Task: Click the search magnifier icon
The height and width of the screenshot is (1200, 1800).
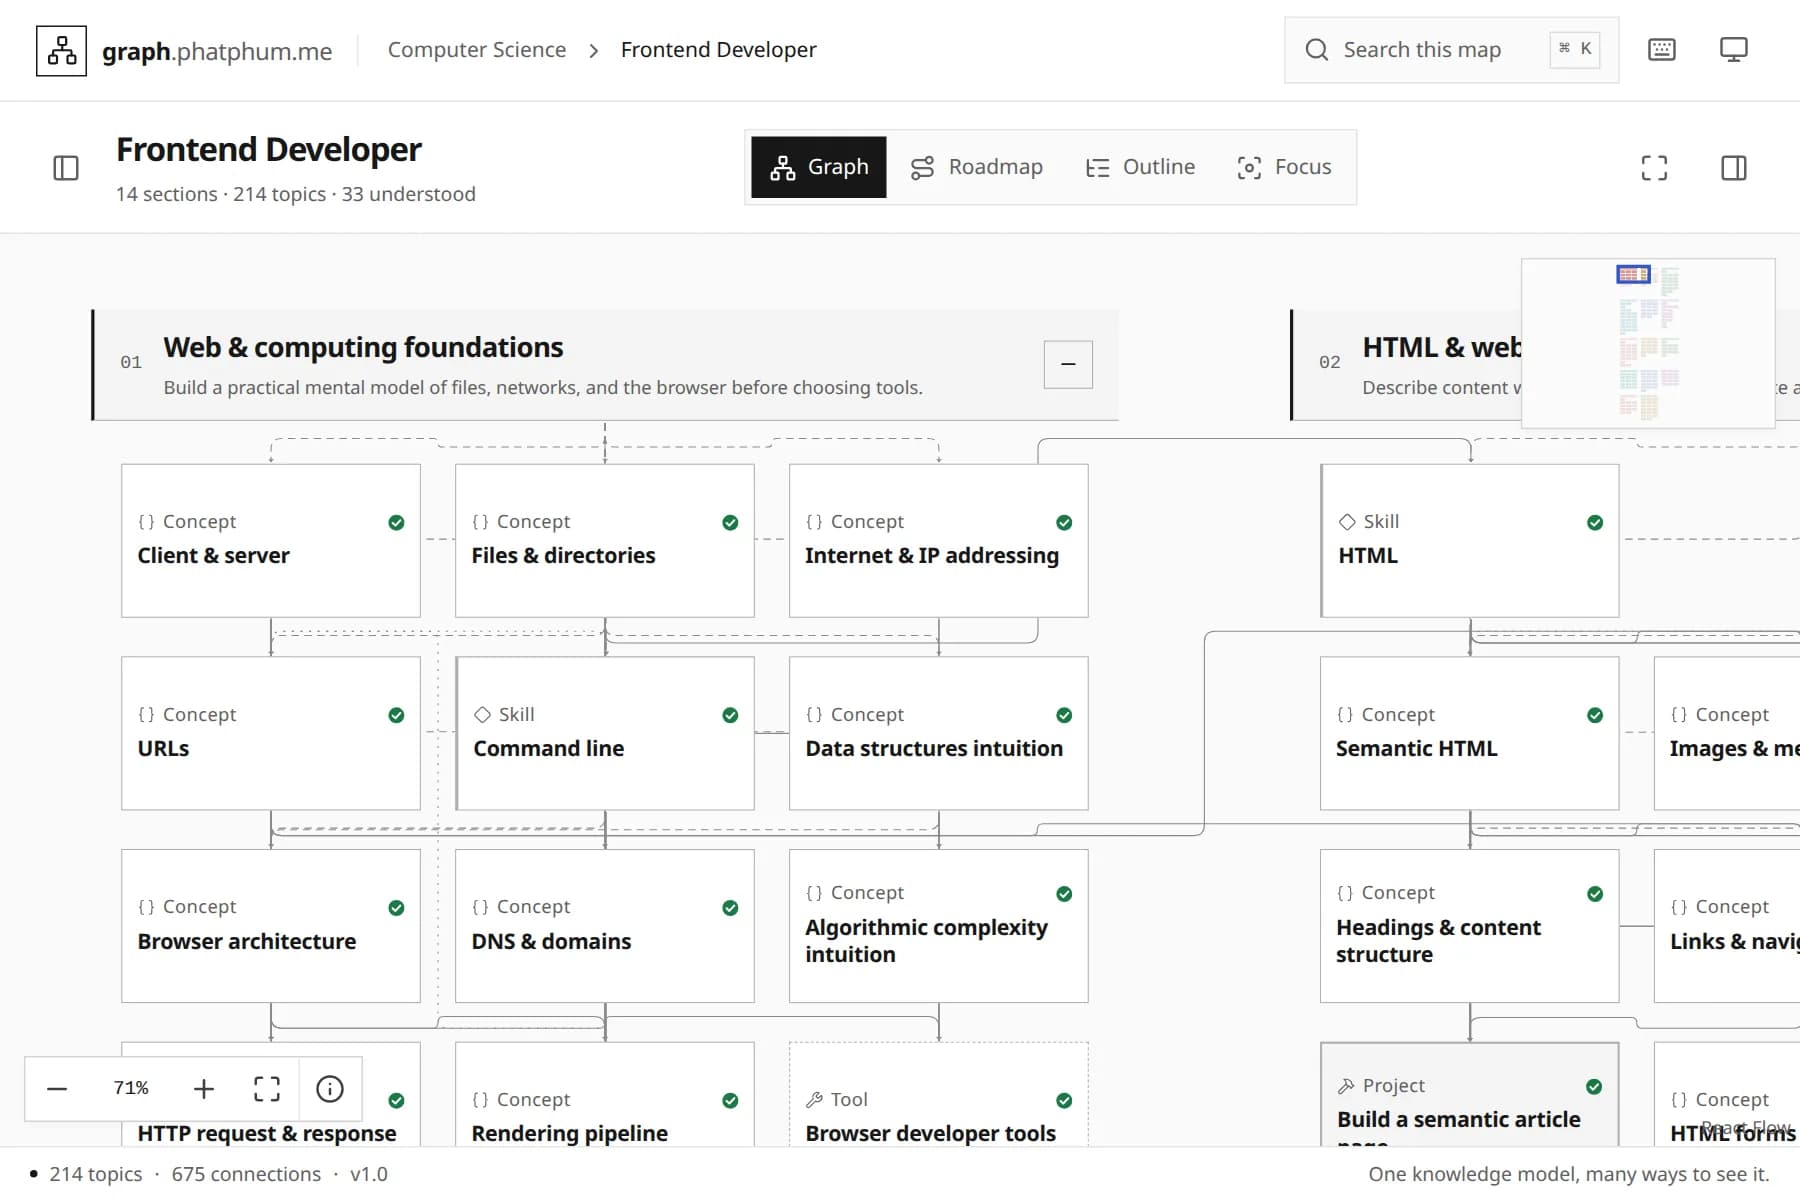Action: point(1317,50)
